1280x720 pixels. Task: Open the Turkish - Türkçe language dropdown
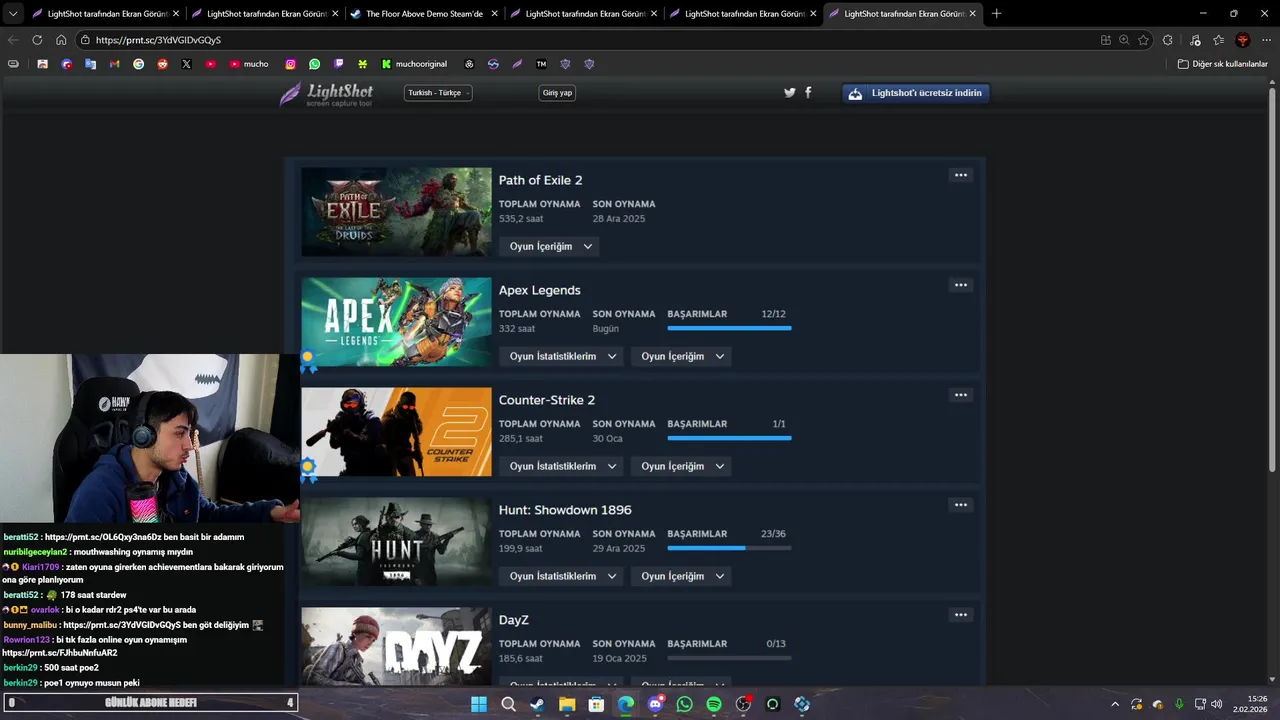click(438, 93)
